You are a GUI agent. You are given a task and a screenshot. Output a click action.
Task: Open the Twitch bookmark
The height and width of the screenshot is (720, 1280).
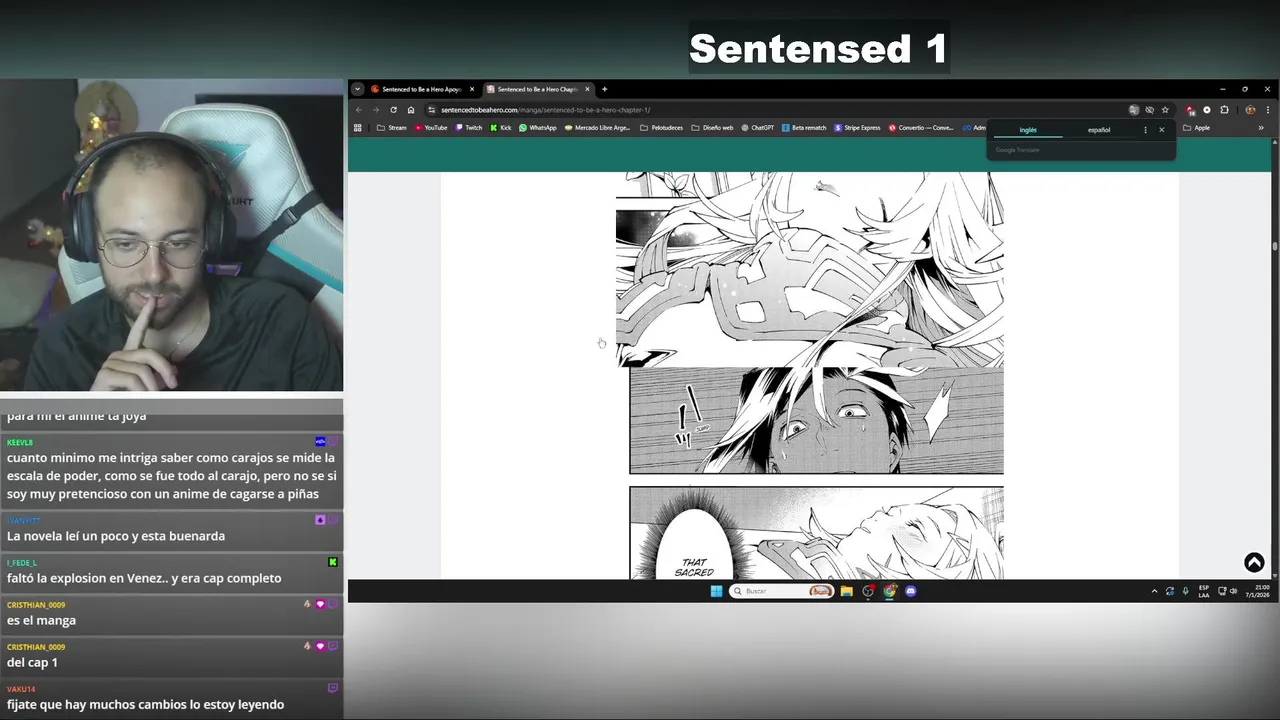[x=469, y=128]
